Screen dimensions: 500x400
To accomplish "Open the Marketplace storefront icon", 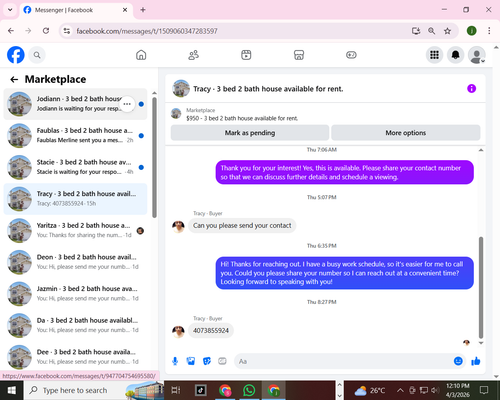I will 299,55.
